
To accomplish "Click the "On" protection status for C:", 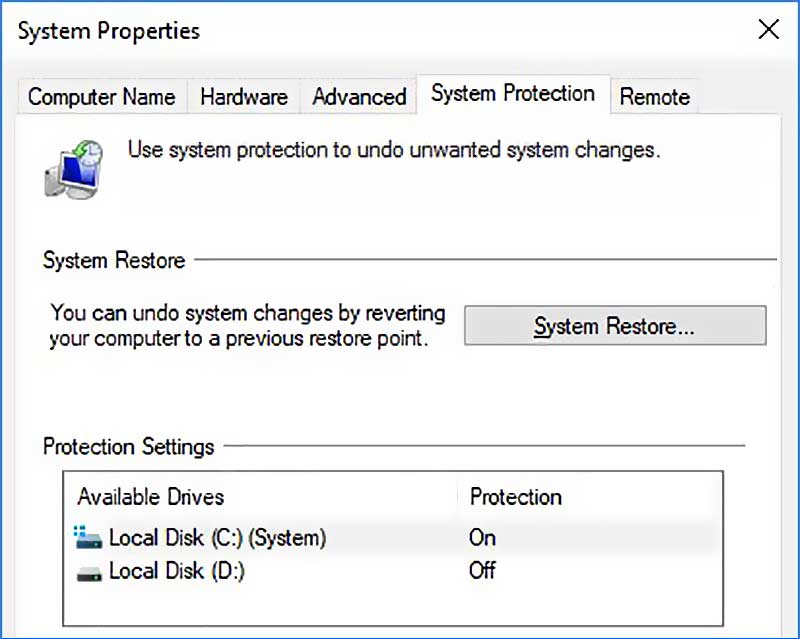I will pos(482,538).
